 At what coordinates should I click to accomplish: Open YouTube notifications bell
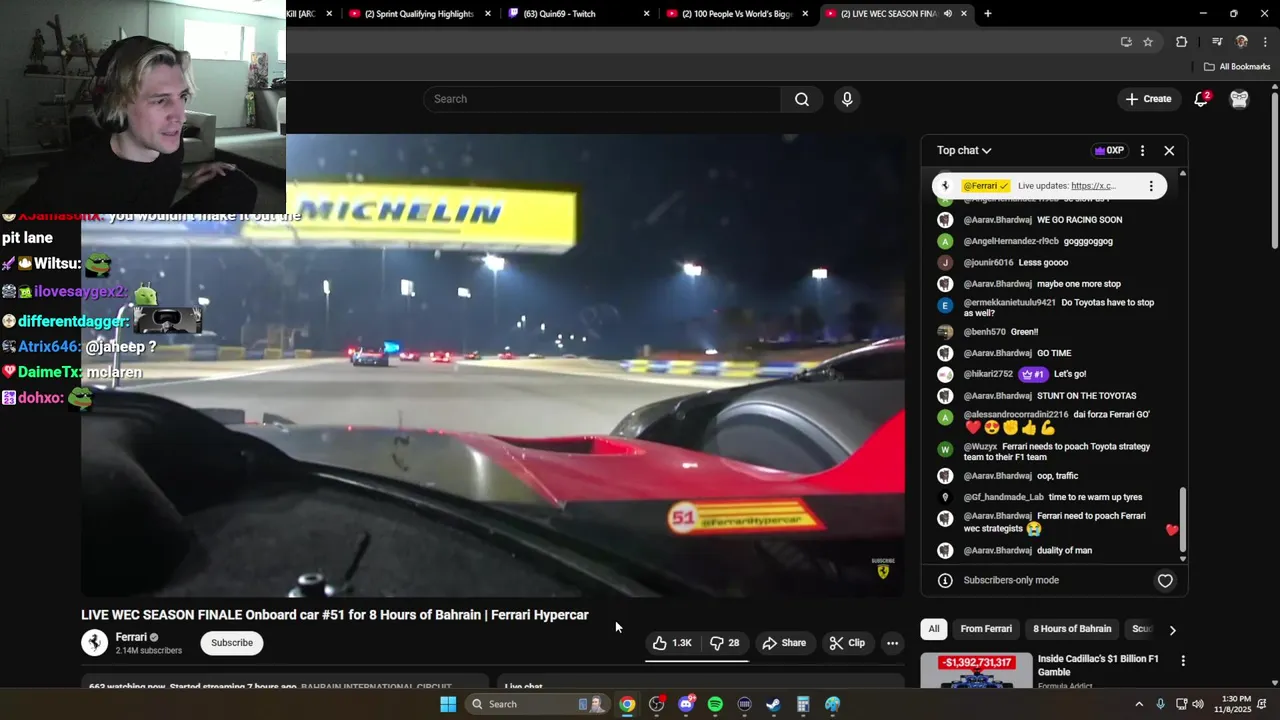(1202, 99)
